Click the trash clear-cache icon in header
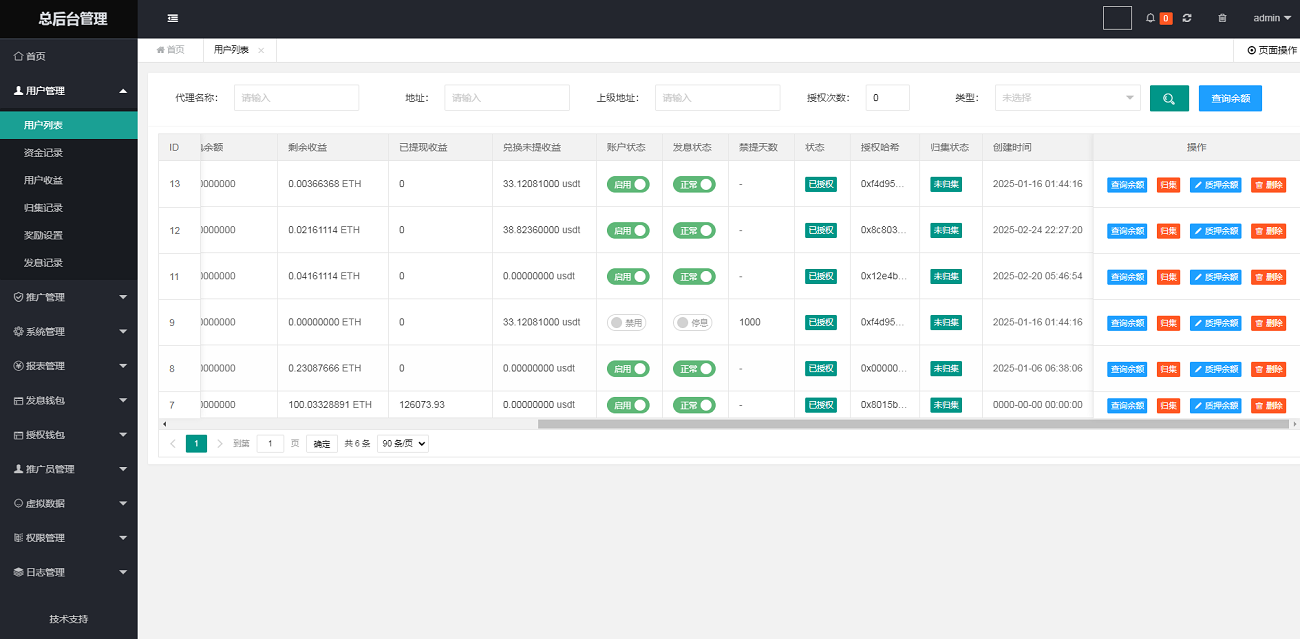Image resolution: width=1300 pixels, height=639 pixels. [x=1222, y=18]
